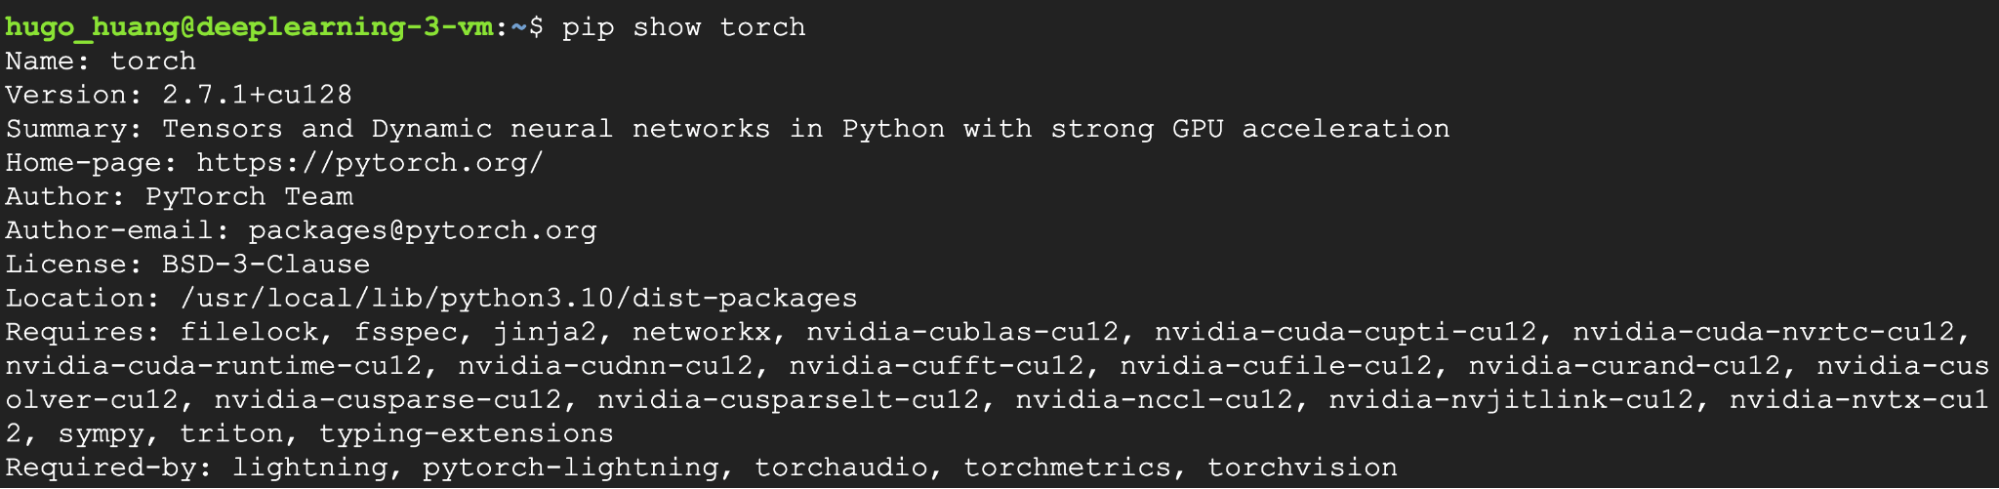Viewport: 1999px width, 489px height.
Task: Click 'torchaudio' in the Required-by list
Action: (x=840, y=468)
